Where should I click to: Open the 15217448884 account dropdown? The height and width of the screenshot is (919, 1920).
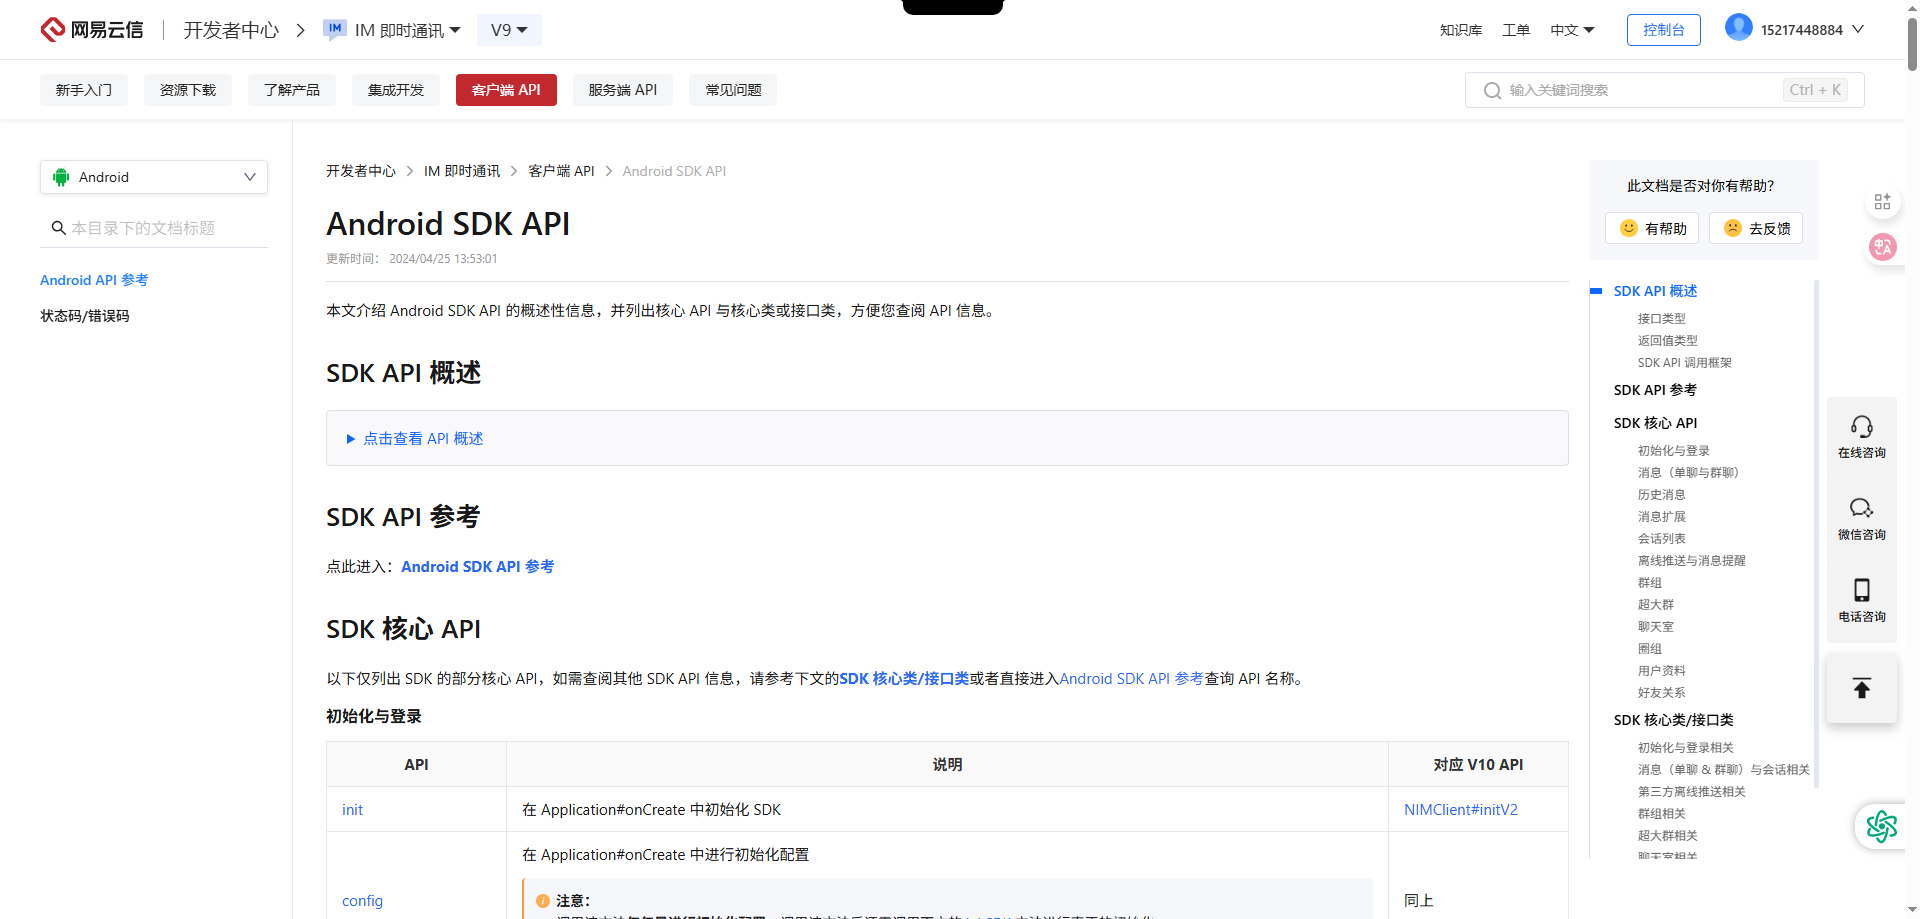pyautogui.click(x=1812, y=30)
